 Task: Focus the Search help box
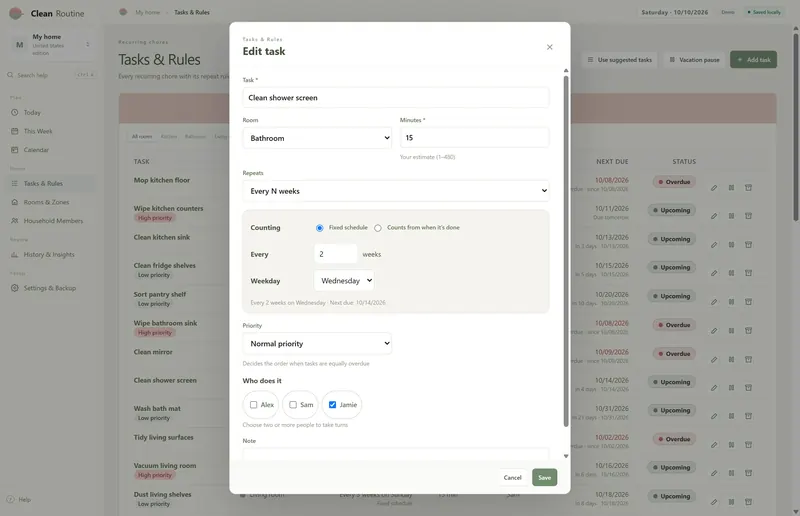(51, 75)
